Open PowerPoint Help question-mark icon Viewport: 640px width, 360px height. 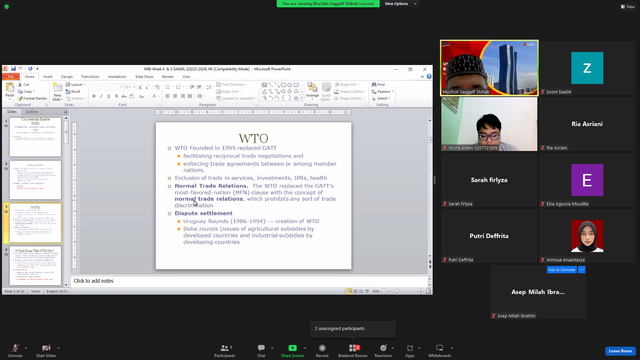pyautogui.click(x=429, y=76)
